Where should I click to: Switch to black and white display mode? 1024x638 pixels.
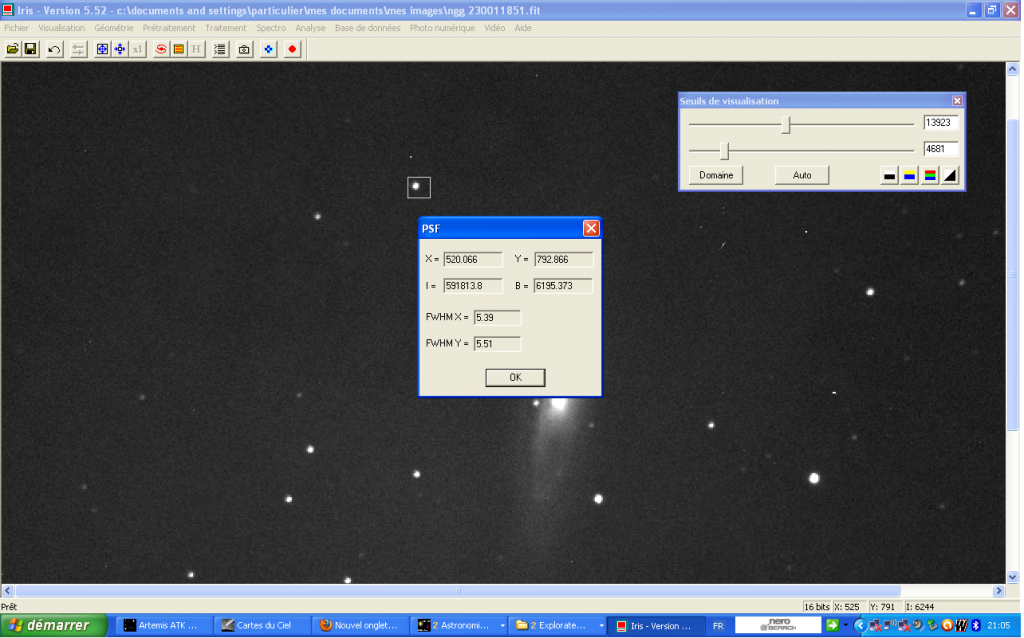click(890, 175)
